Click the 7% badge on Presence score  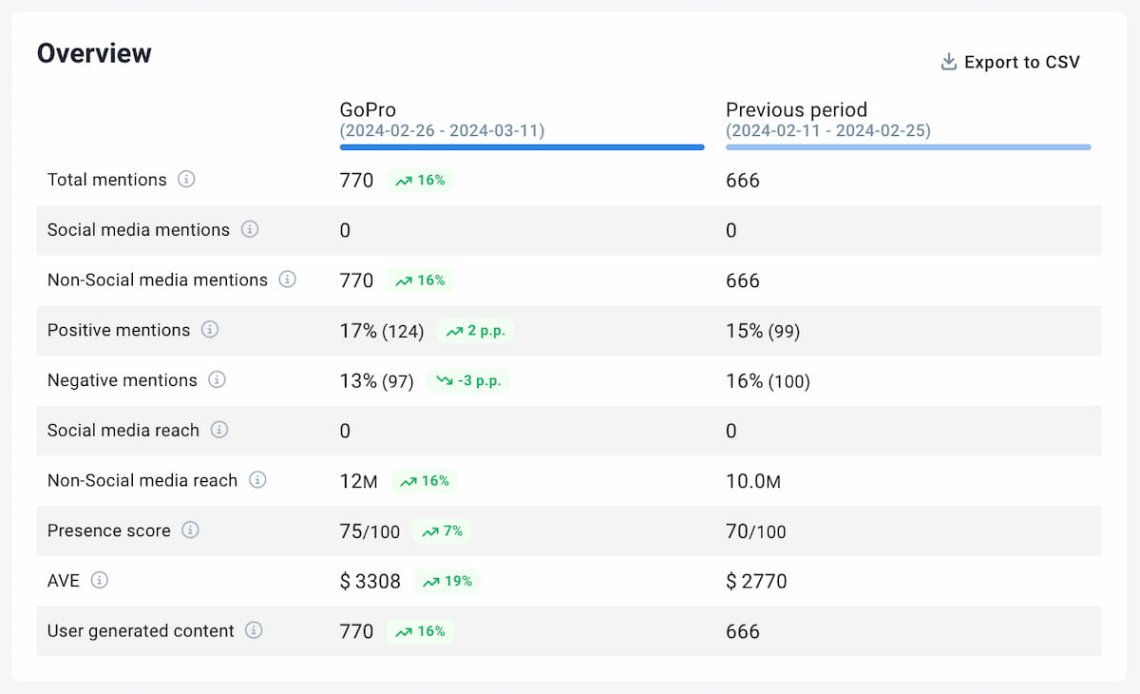click(443, 531)
